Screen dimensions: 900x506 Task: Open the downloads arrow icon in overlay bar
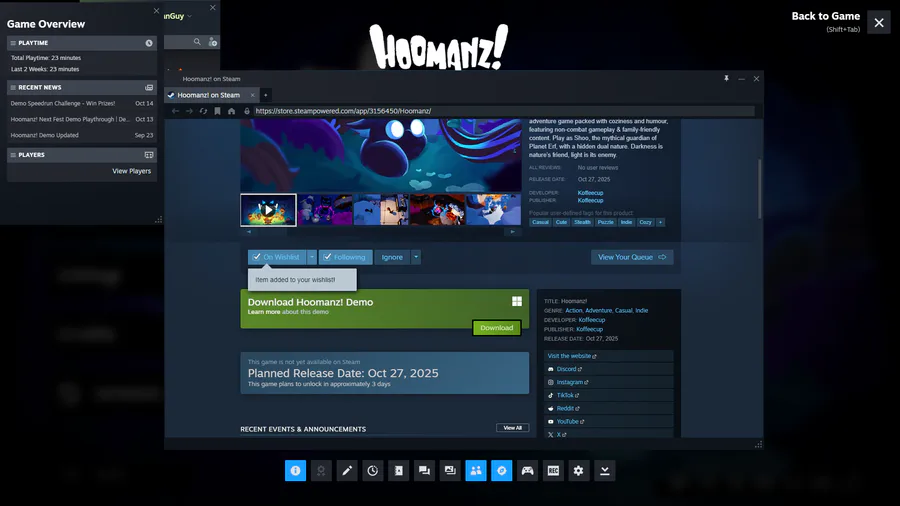(x=604, y=470)
